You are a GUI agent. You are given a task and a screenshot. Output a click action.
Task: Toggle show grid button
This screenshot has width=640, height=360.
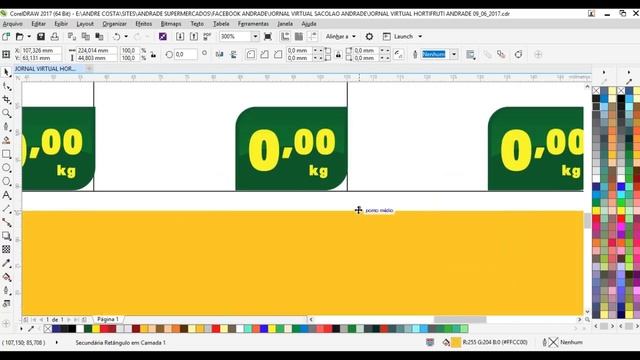point(299,37)
